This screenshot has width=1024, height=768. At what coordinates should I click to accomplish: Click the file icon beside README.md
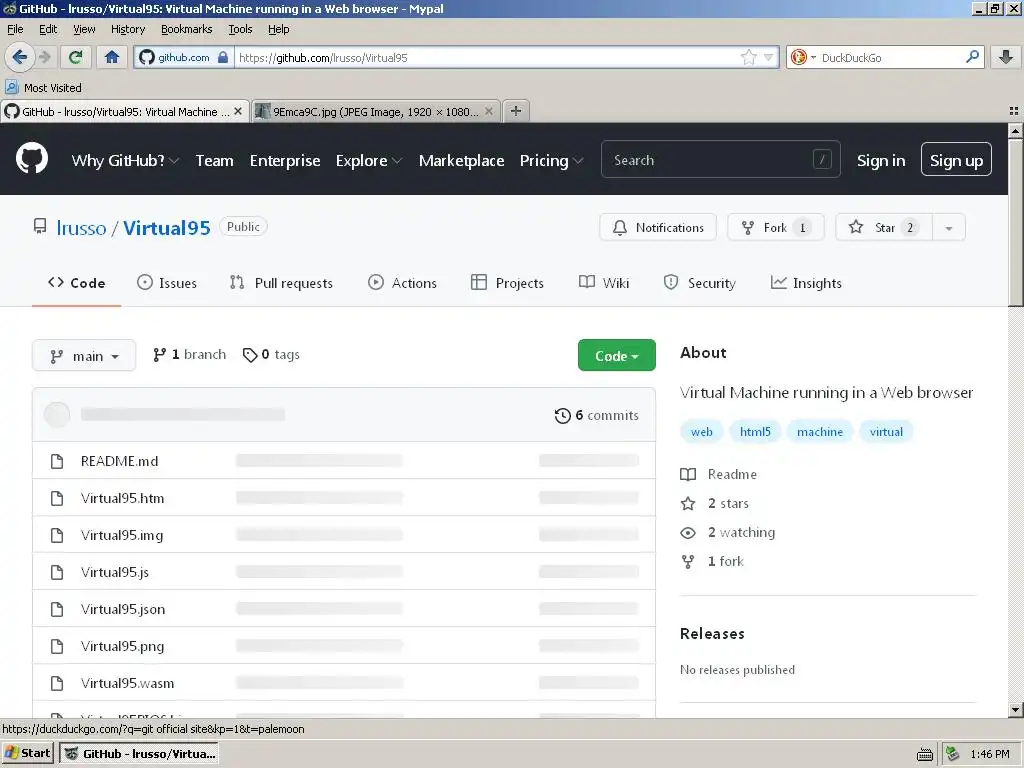tap(57, 461)
